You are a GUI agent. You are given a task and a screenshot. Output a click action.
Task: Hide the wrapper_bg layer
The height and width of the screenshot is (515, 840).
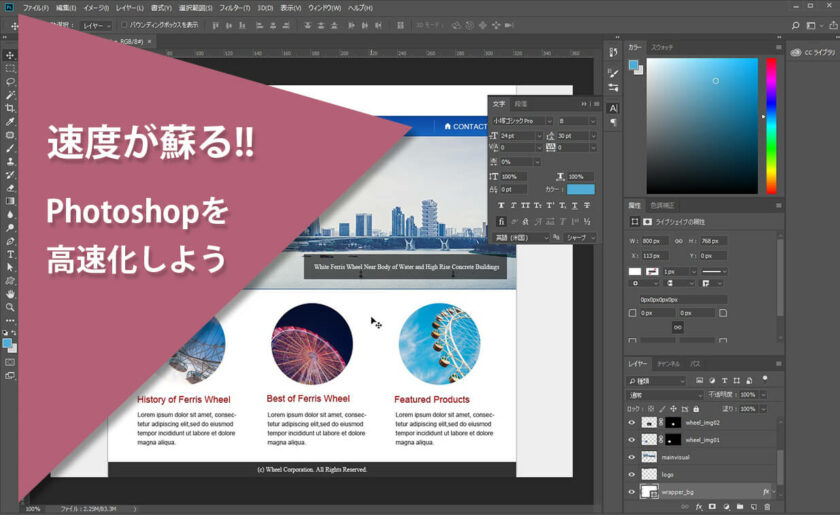pyautogui.click(x=632, y=491)
